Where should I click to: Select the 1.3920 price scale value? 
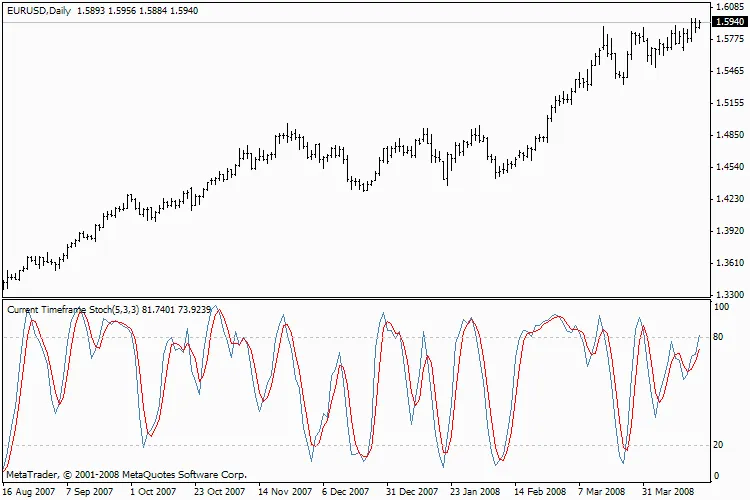tap(727, 231)
